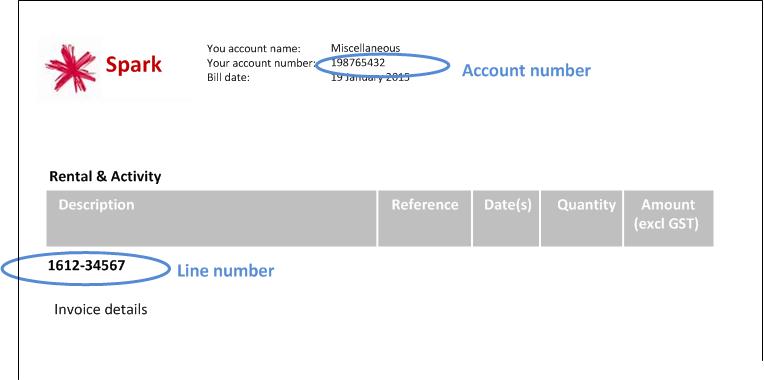
Task: Click the Invoice details text
Action: click(101, 309)
